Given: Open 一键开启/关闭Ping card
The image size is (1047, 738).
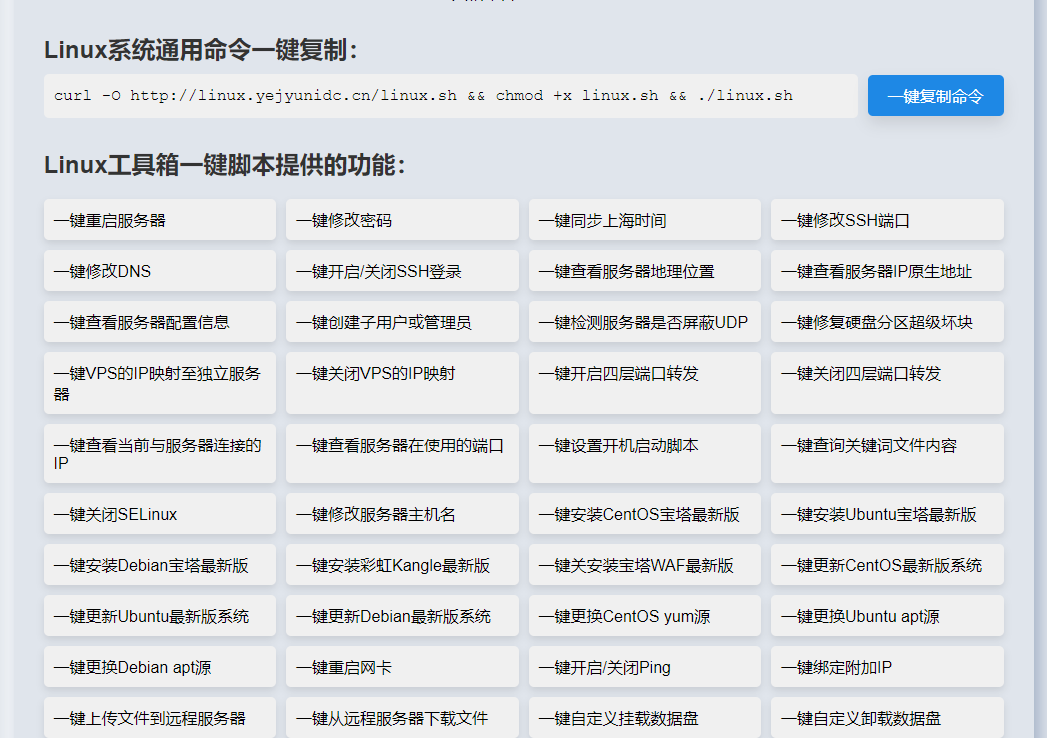Looking at the screenshot, I should click(644, 667).
